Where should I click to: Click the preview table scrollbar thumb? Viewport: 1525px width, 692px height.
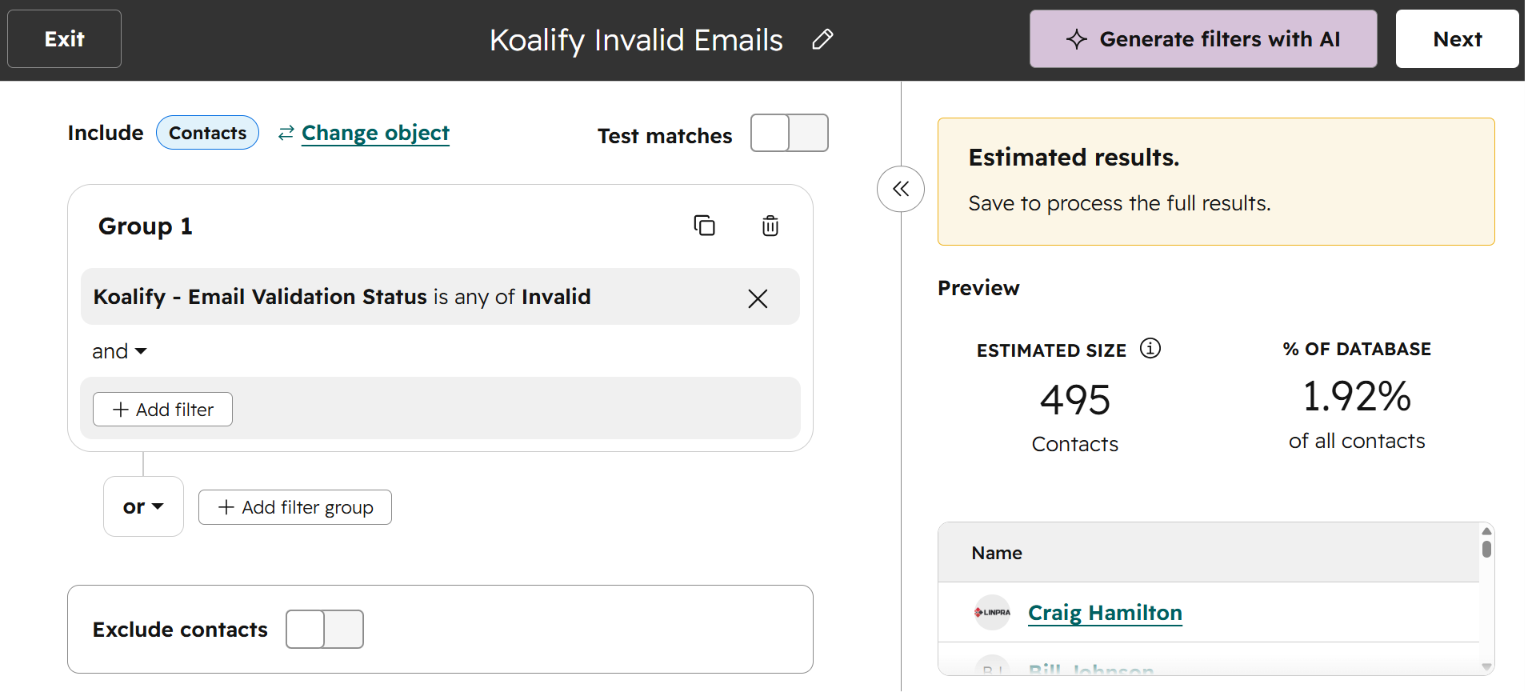pos(1486,549)
